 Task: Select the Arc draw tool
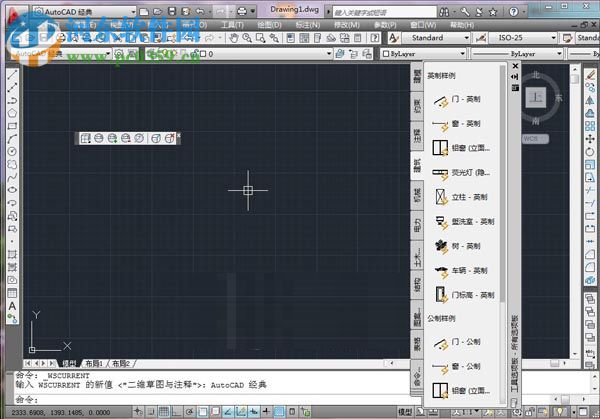click(x=12, y=139)
